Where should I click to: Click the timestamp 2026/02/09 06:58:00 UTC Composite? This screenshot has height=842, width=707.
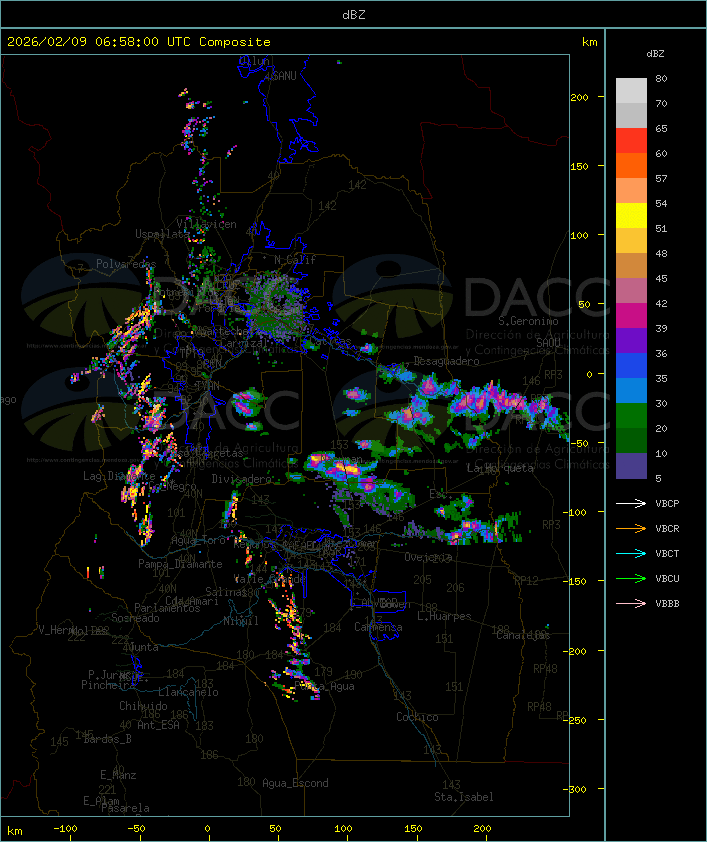(139, 42)
